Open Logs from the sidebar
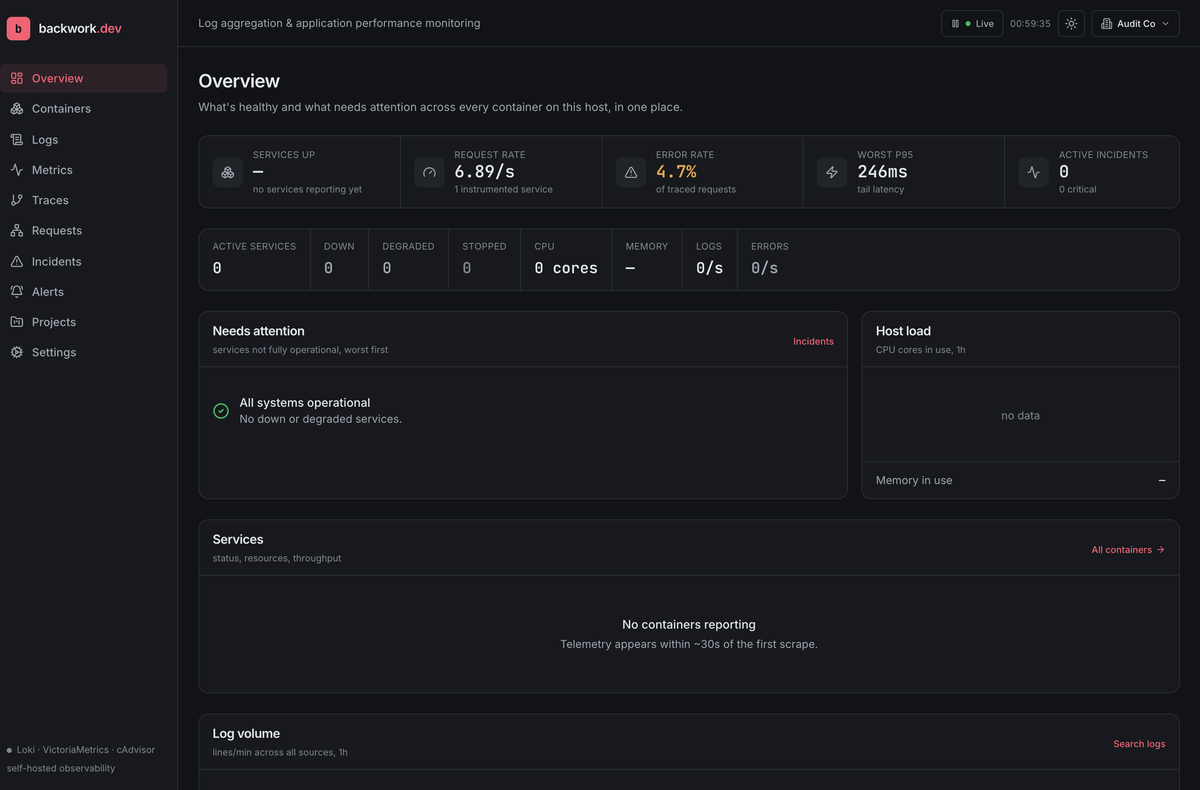 [84, 140]
